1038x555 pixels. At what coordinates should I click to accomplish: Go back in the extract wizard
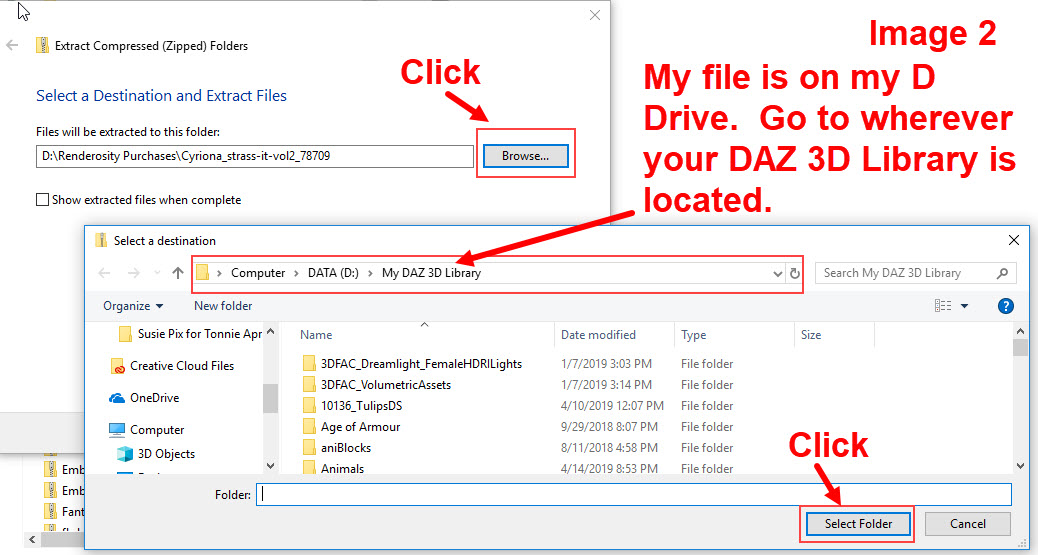13,46
